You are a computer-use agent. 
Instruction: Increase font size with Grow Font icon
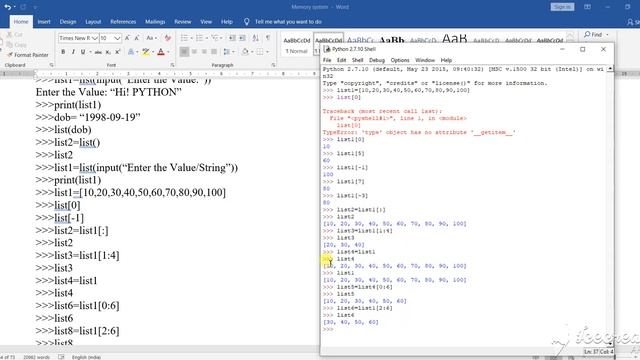point(127,38)
